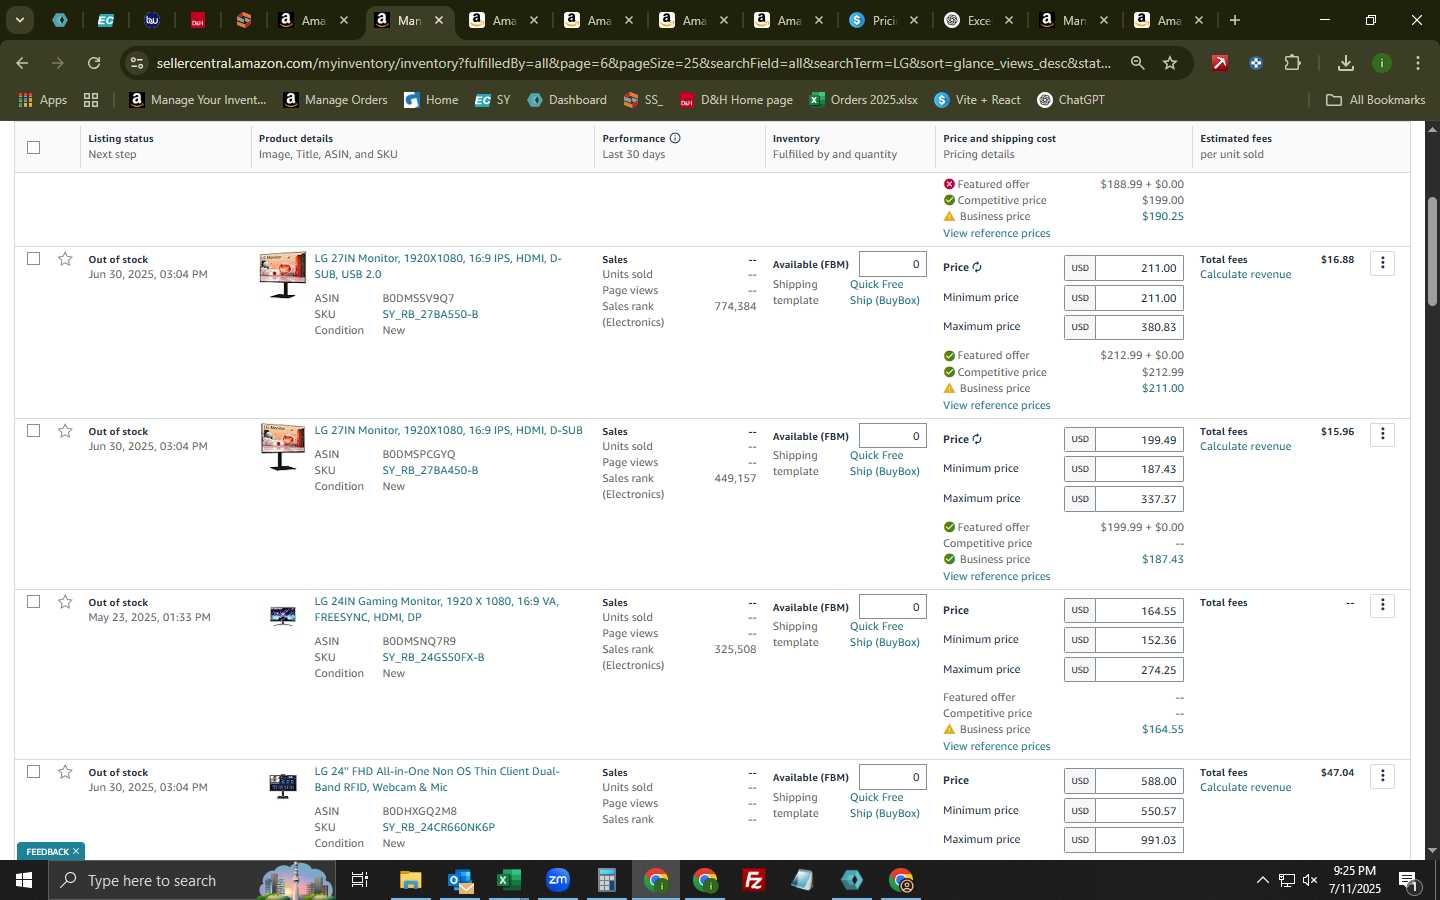The image size is (1440, 900).
Task: Select checkbox for SY_RB_24GS50FX-B listing
Action: (33, 602)
